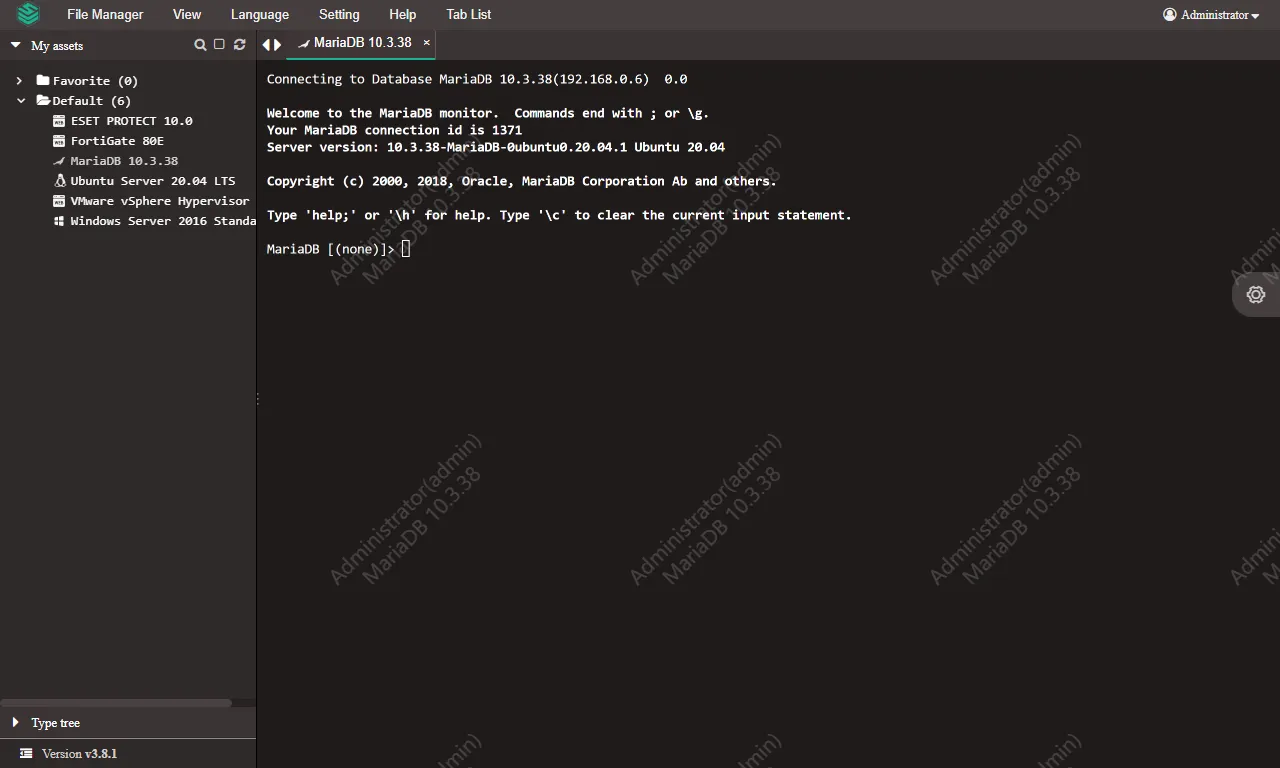Collapse the My assets panel
The width and height of the screenshot is (1280, 768).
point(16,45)
